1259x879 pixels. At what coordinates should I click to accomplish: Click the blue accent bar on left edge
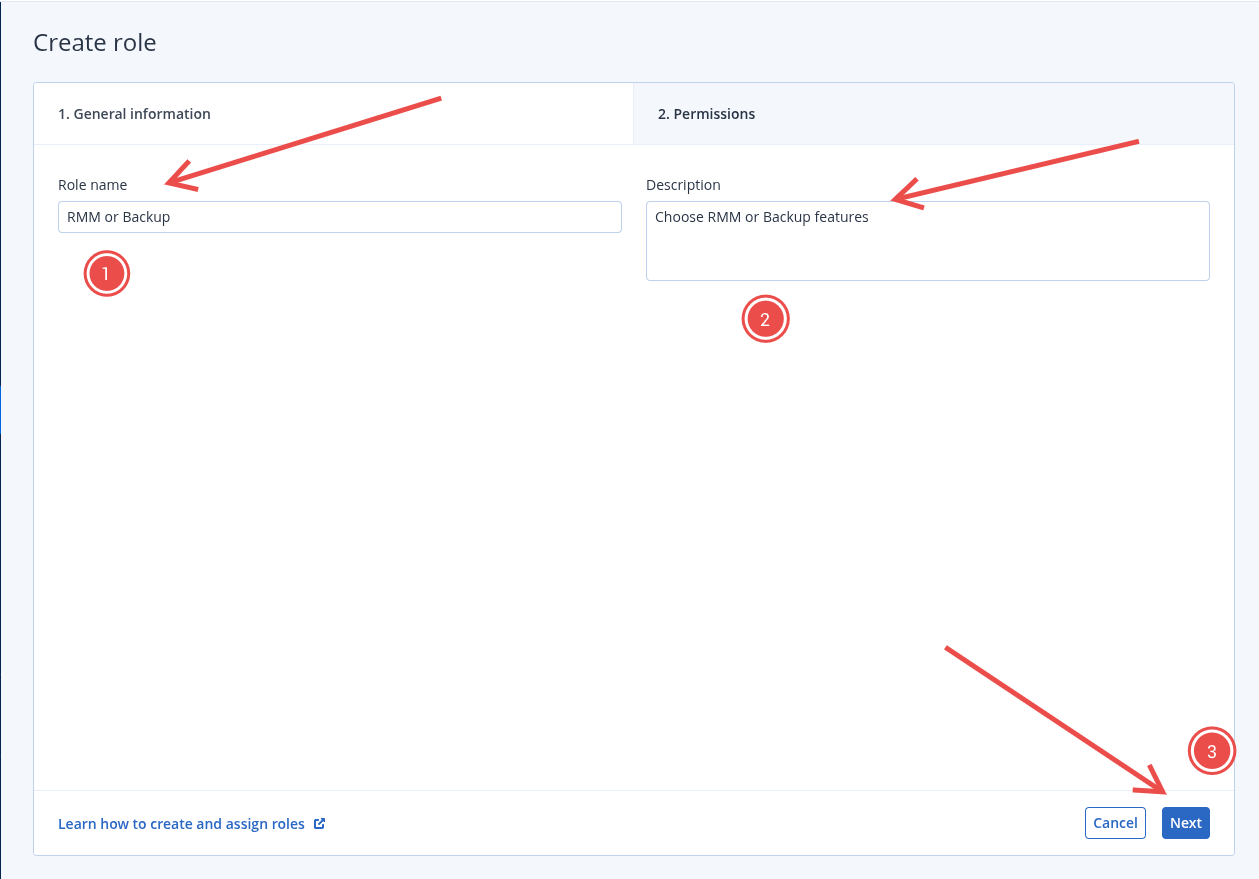pyautogui.click(x=2, y=410)
